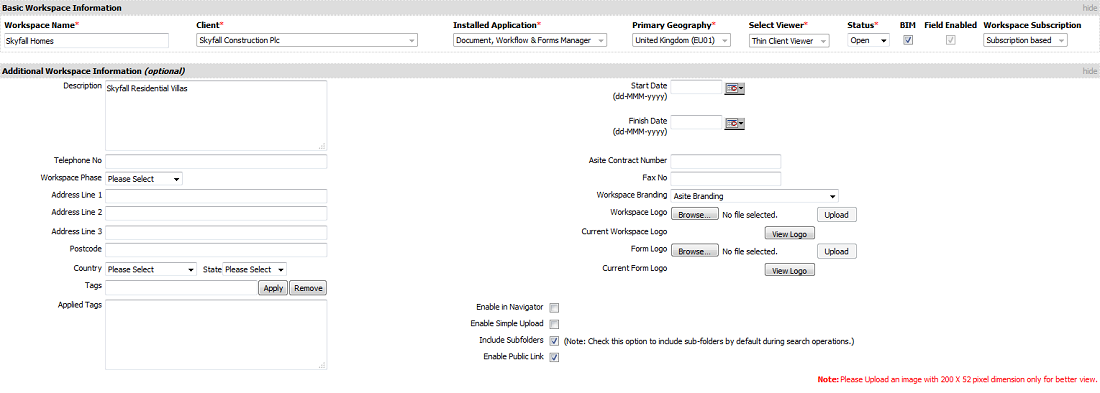This screenshot has height=393, width=1100.
Task: View the Current Form Logo
Action: tap(789, 270)
